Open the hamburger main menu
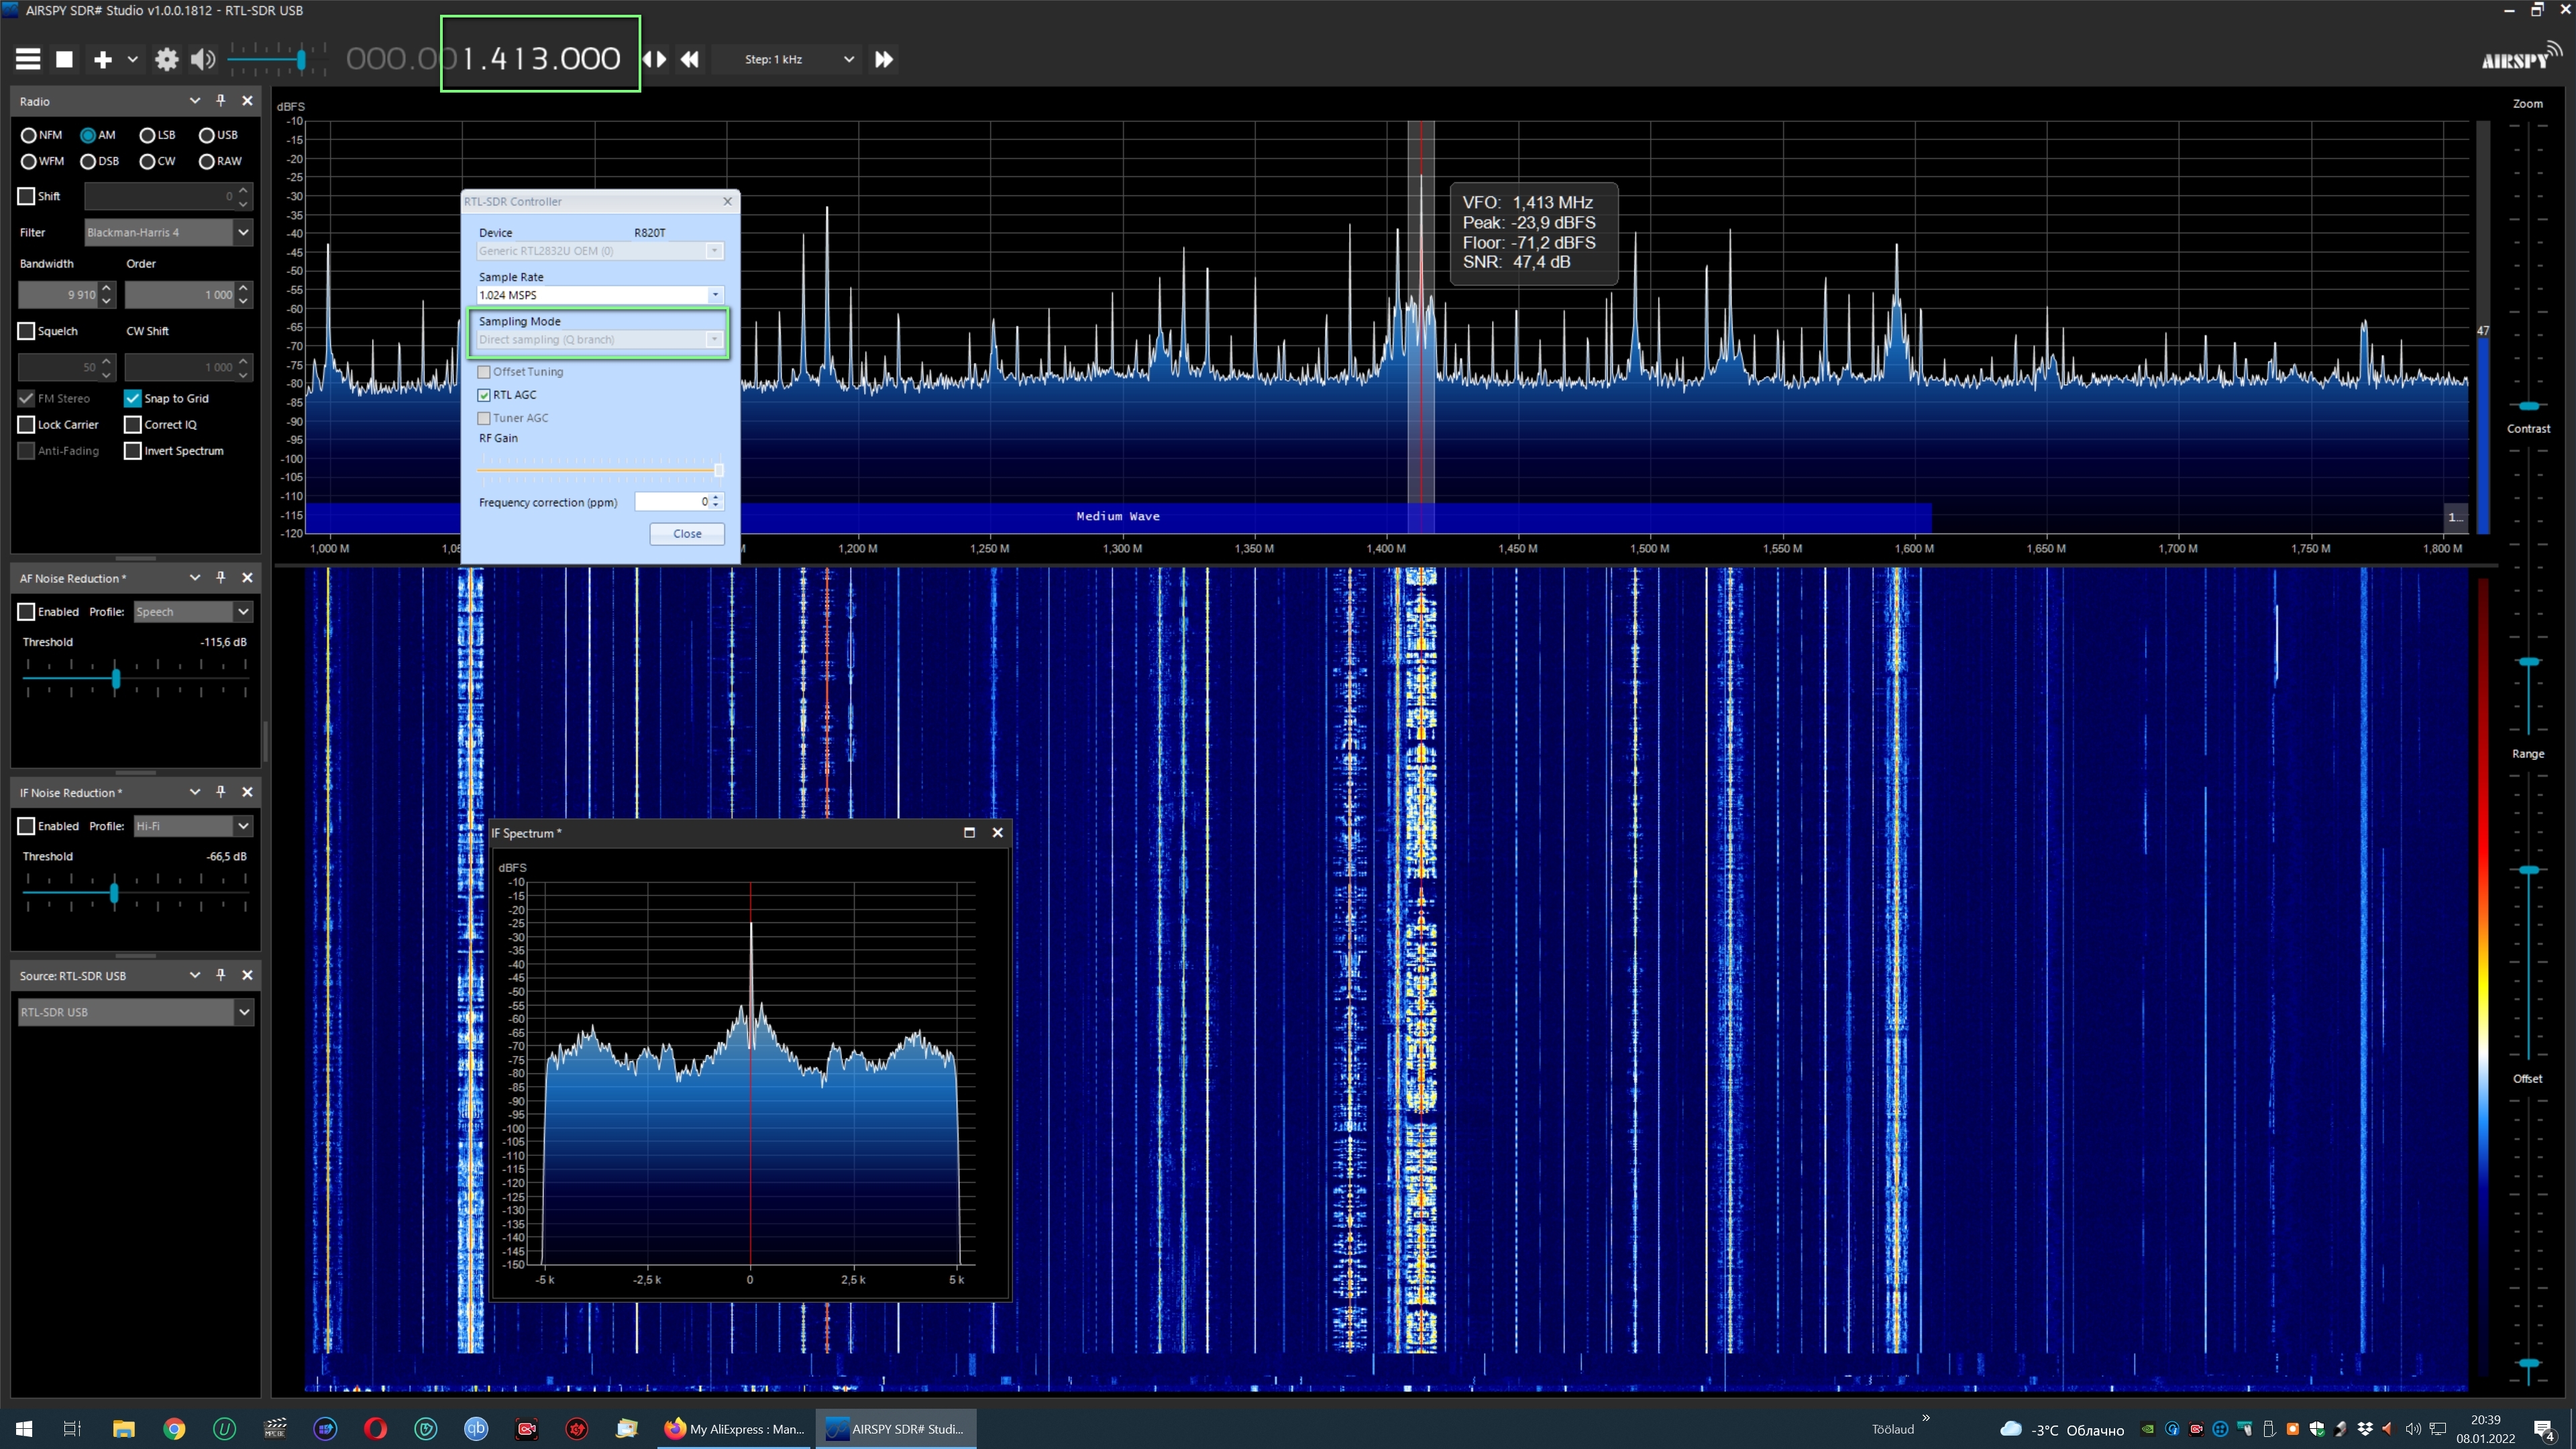The width and height of the screenshot is (2576, 1449). [28, 59]
